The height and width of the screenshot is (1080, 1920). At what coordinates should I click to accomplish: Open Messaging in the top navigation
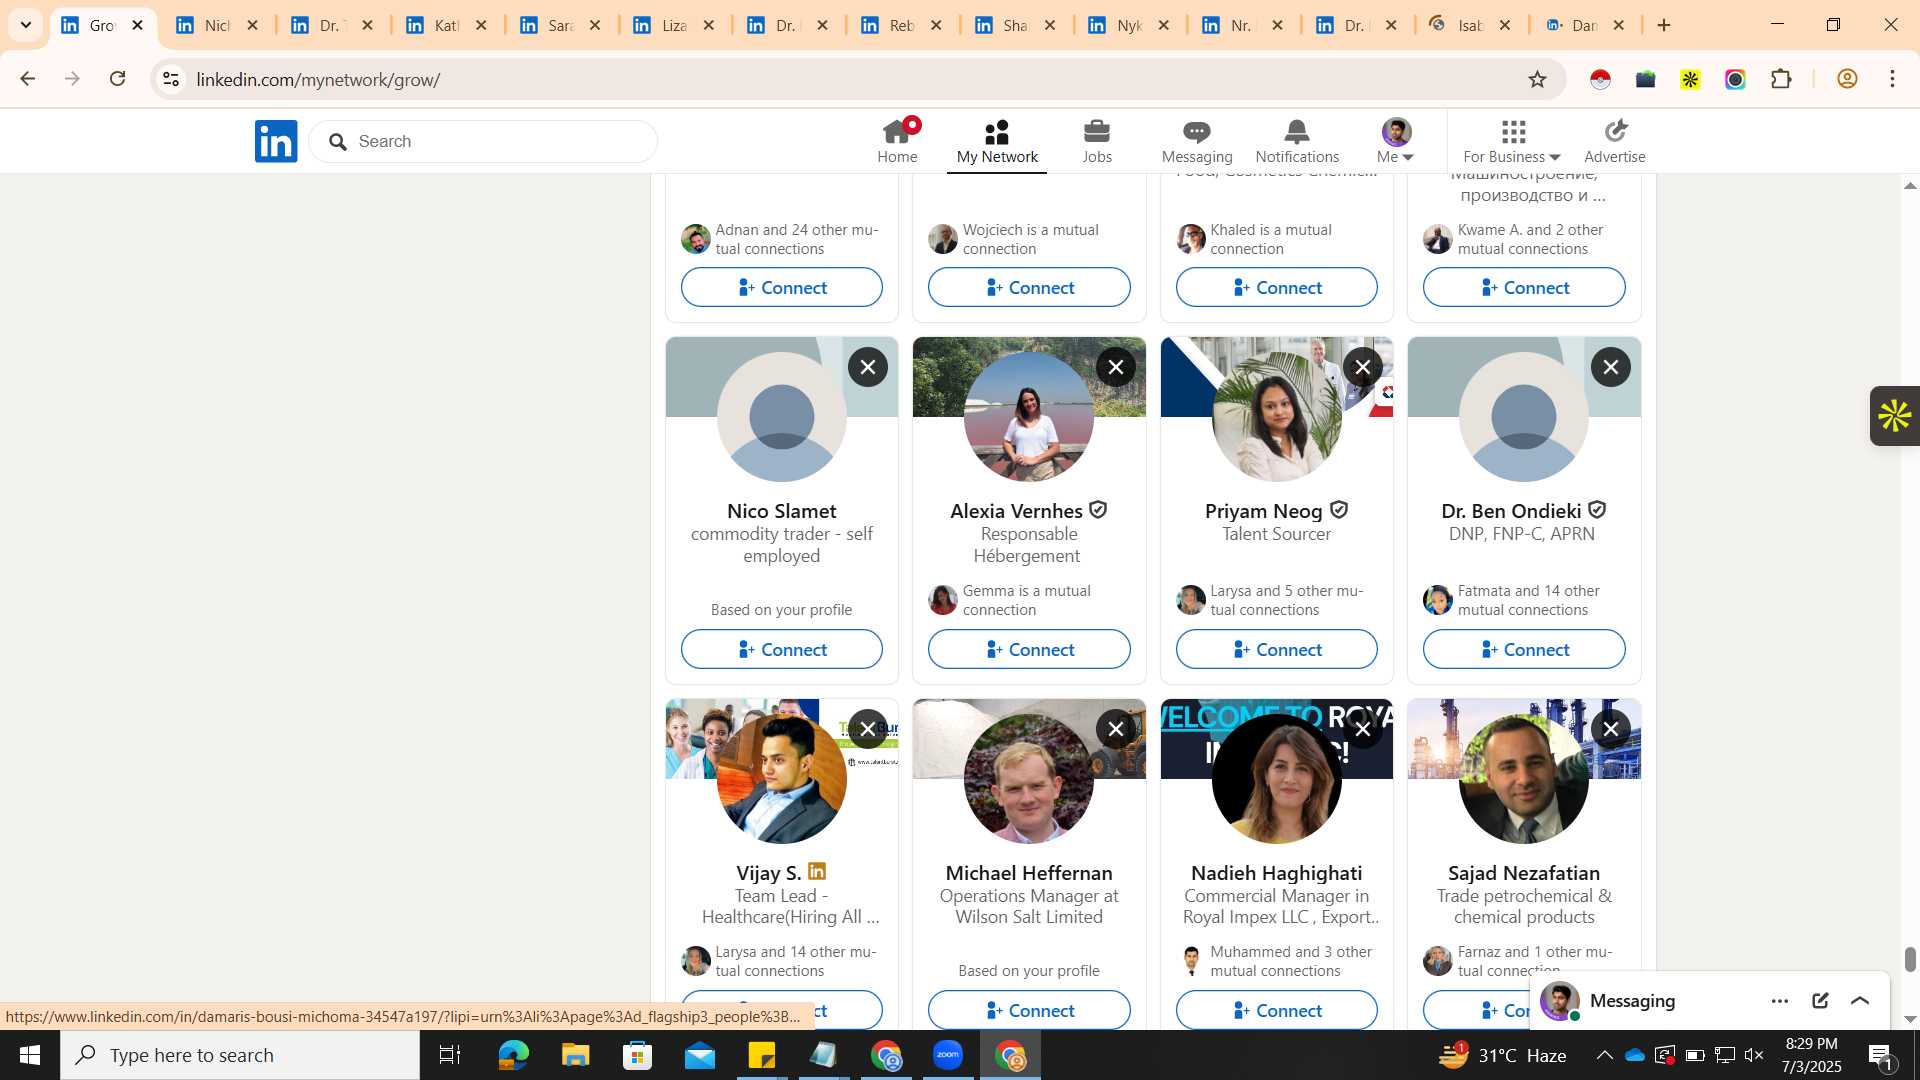tap(1197, 141)
